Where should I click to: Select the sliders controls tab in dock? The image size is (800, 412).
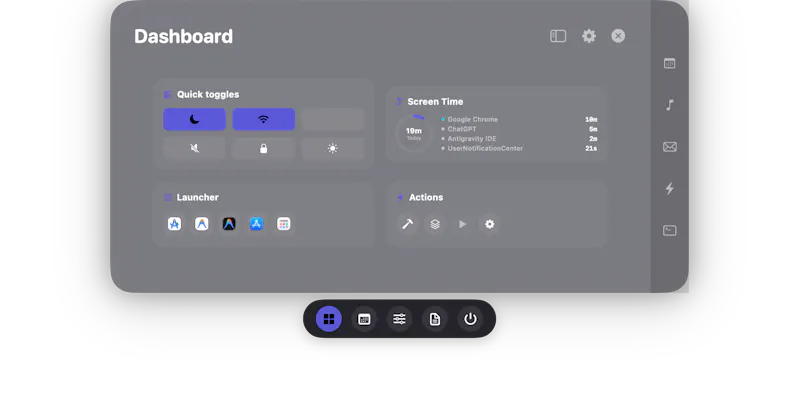pos(399,319)
